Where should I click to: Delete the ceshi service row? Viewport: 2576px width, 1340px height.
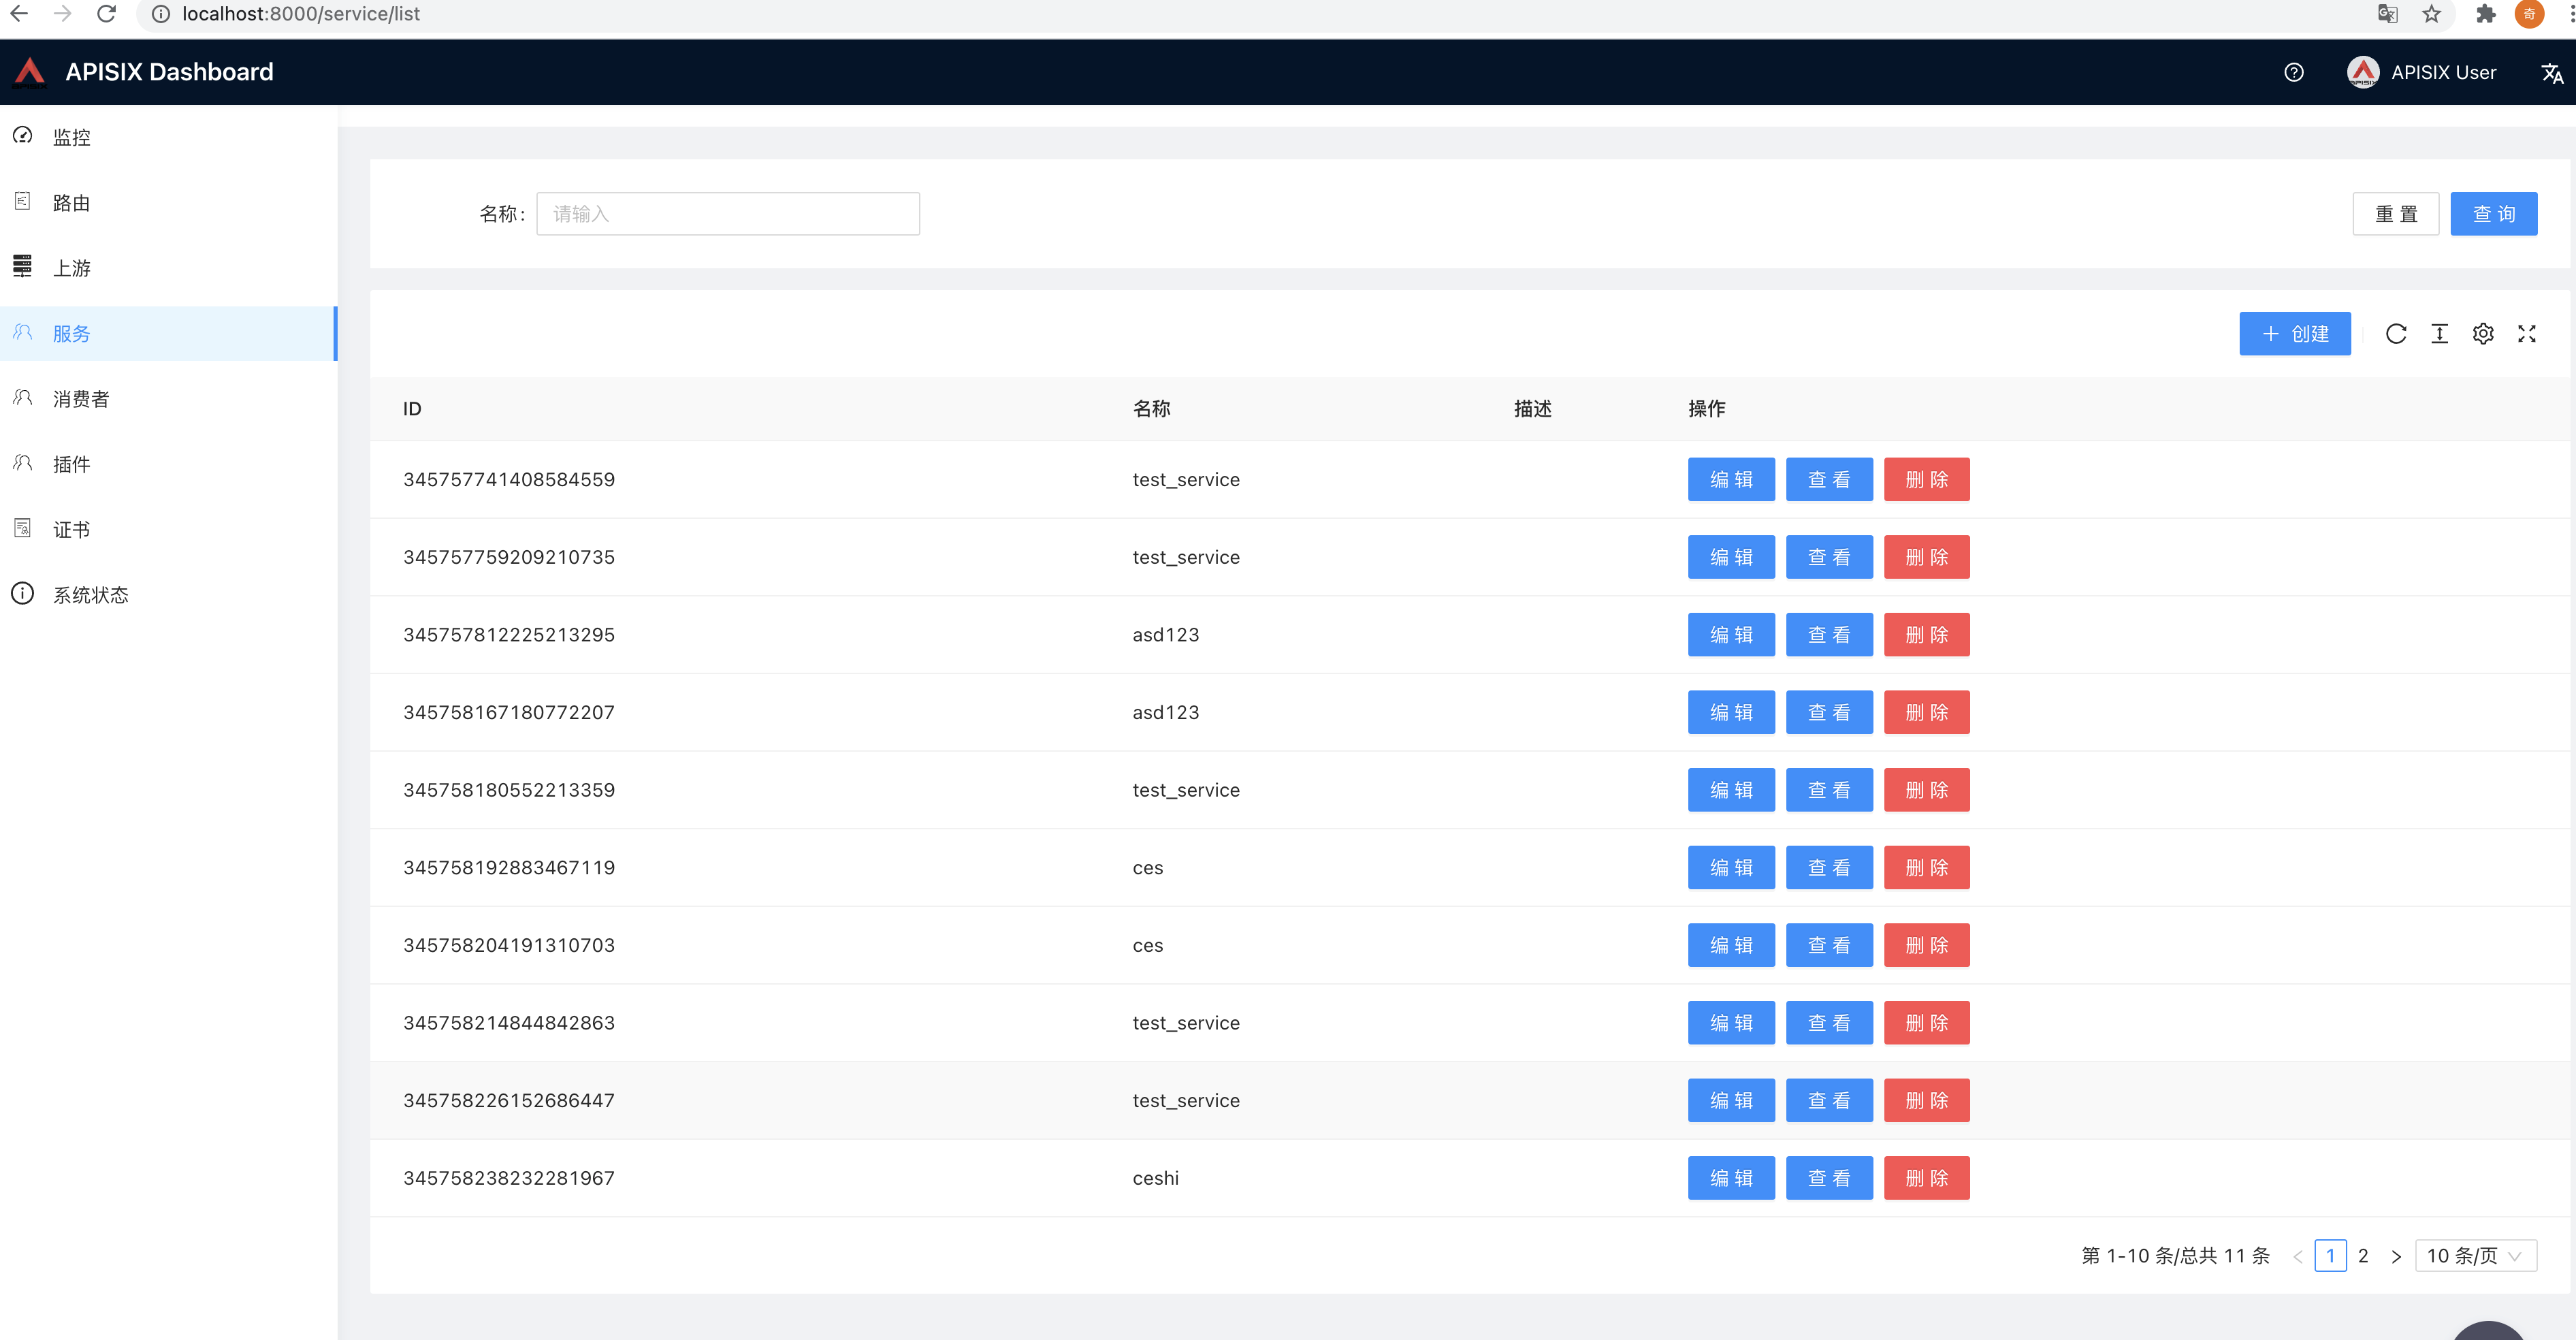(1926, 1178)
